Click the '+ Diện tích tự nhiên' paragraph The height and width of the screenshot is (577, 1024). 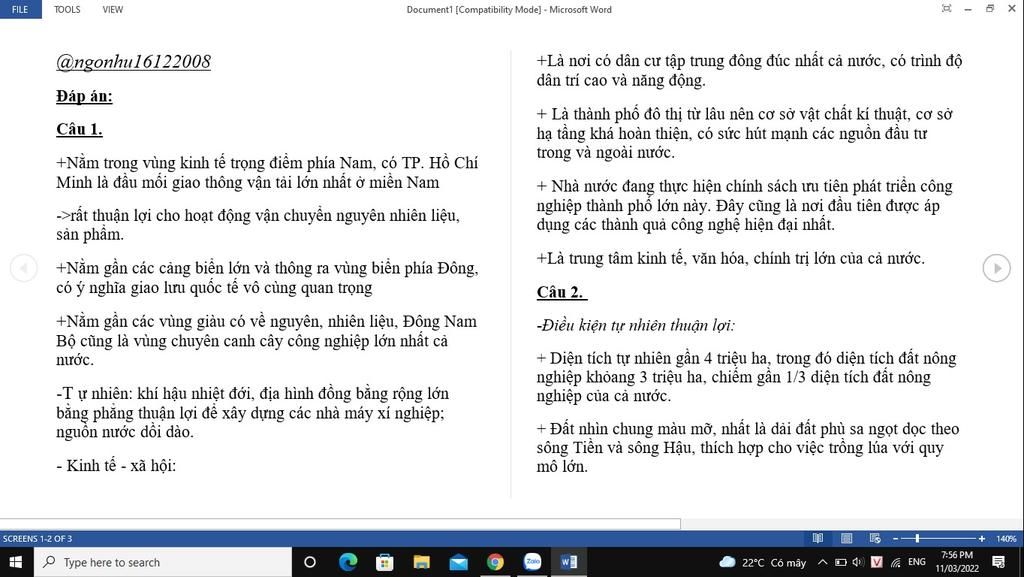pyautogui.click(x=746, y=377)
